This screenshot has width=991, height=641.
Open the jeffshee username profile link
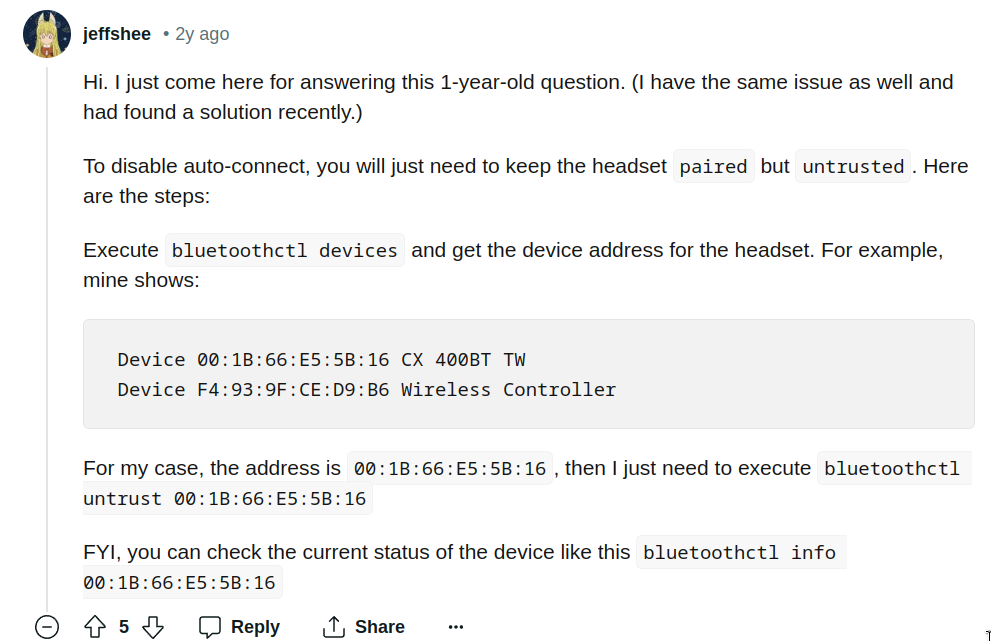(117, 34)
